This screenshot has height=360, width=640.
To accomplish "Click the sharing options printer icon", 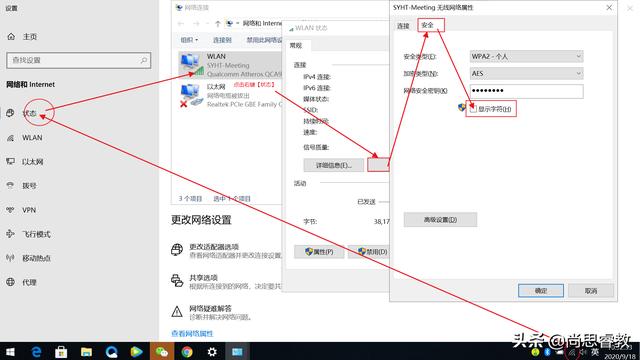I will click(177, 281).
